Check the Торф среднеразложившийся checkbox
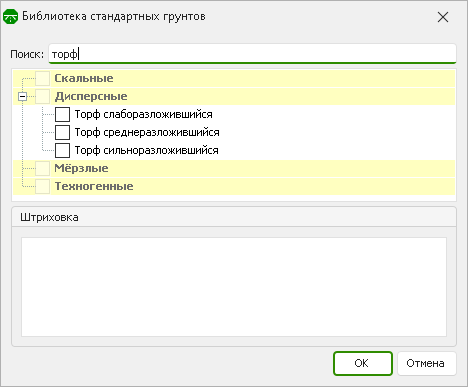Image resolution: width=468 pixels, height=387 pixels. pyautogui.click(x=62, y=132)
